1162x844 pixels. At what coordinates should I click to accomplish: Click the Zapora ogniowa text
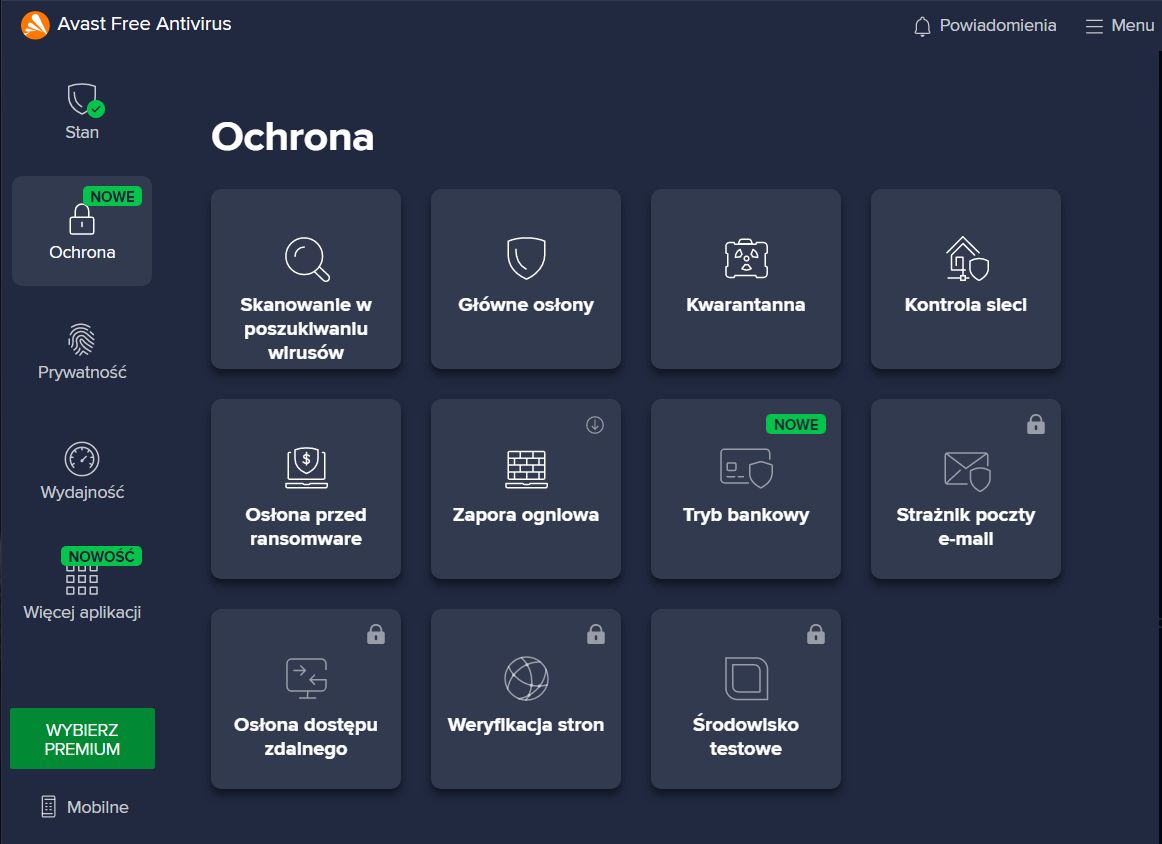[526, 515]
